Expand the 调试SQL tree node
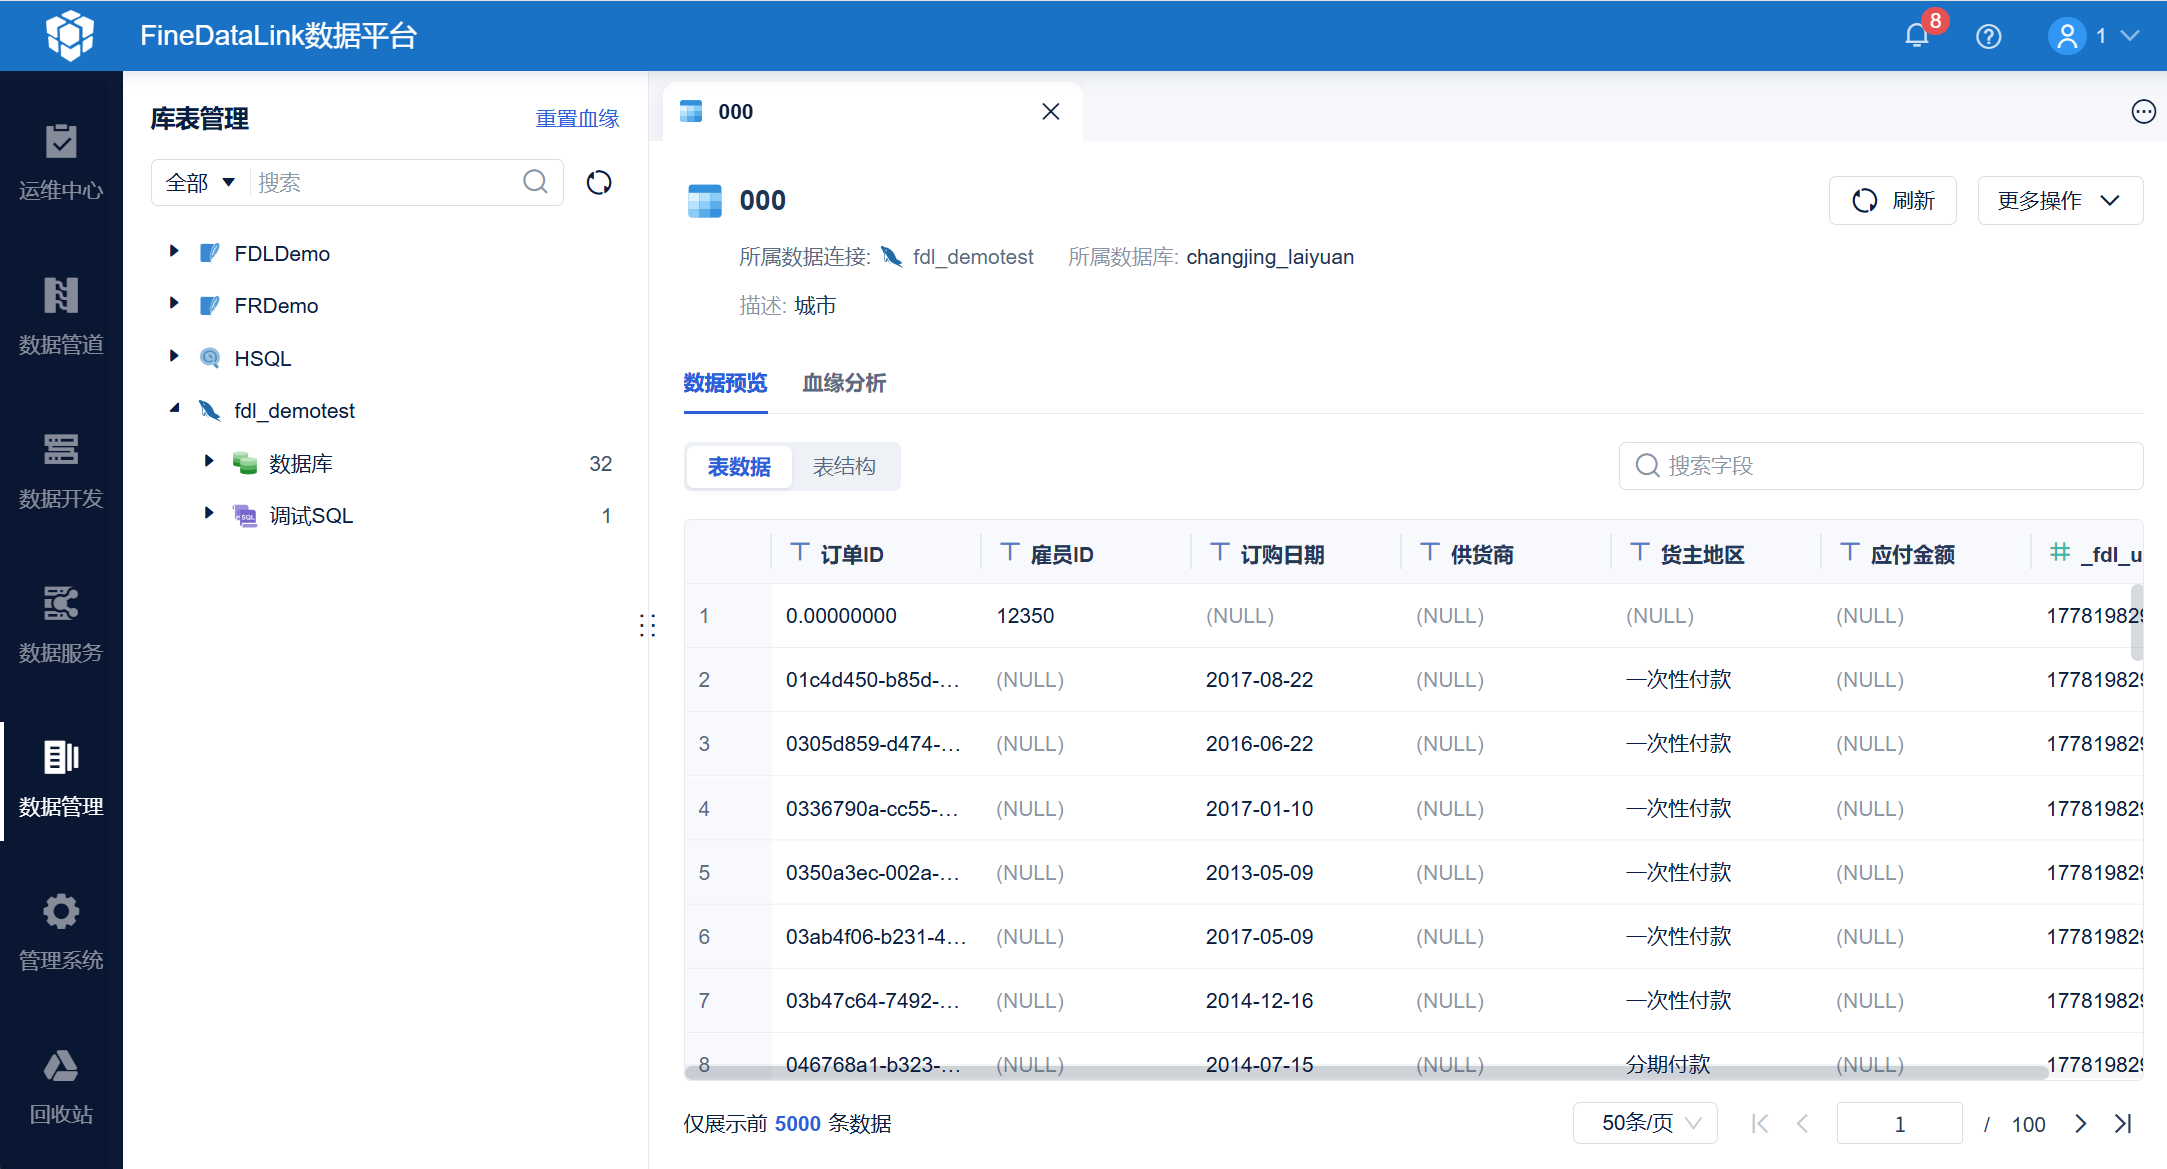The height and width of the screenshot is (1169, 2167). point(209,514)
